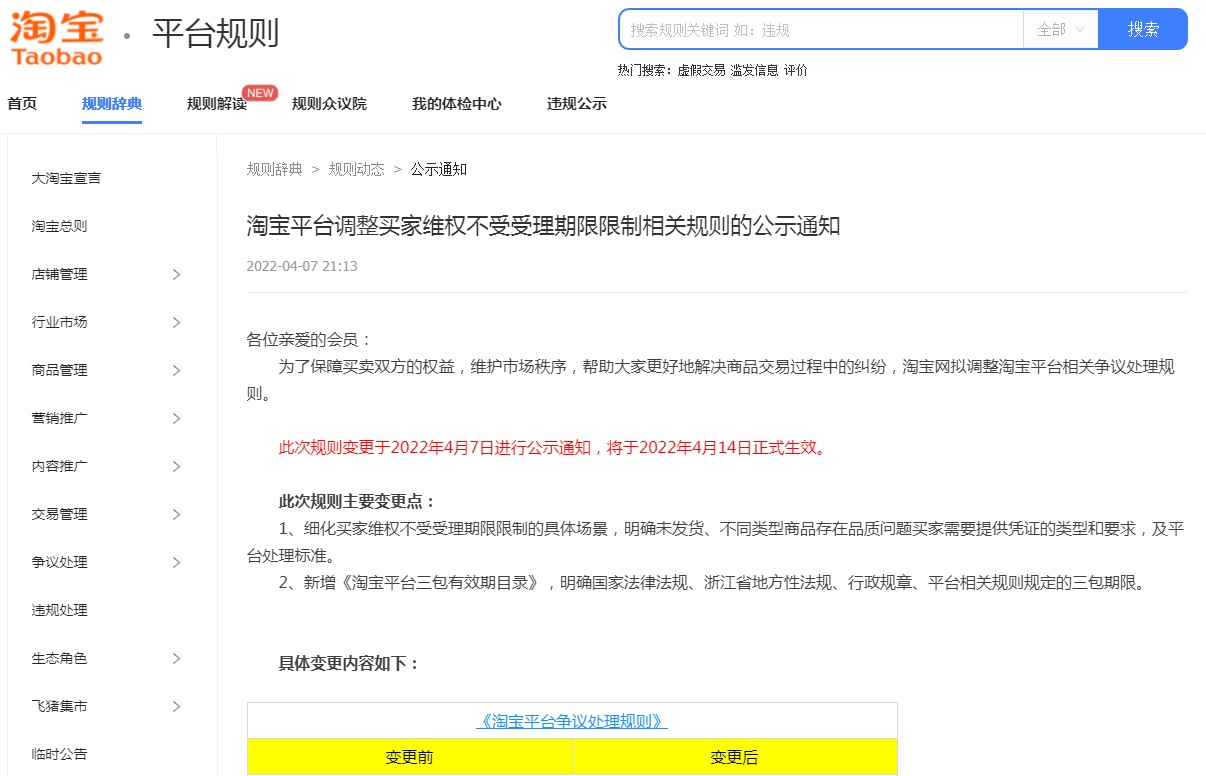
Task: Click the NEW badge on 规则解读
Action: tap(260, 93)
